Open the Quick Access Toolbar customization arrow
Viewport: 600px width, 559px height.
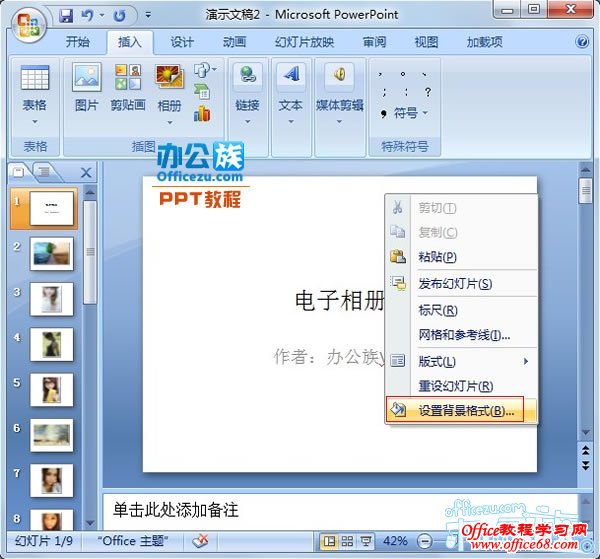coord(148,15)
